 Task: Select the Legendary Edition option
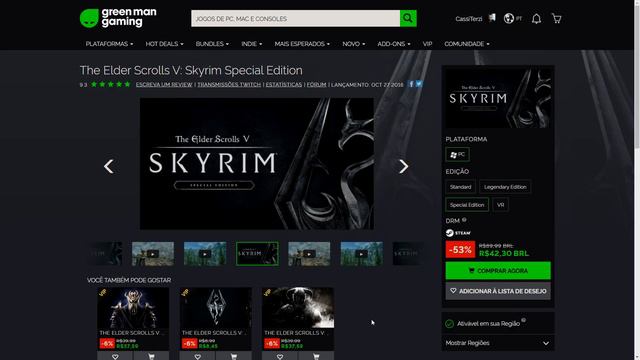click(x=505, y=187)
